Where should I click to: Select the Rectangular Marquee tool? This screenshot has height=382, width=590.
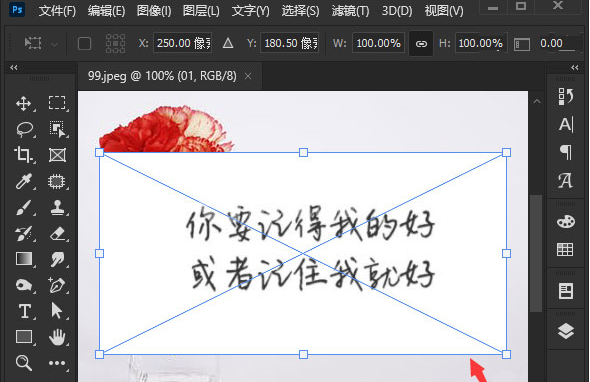(x=57, y=103)
